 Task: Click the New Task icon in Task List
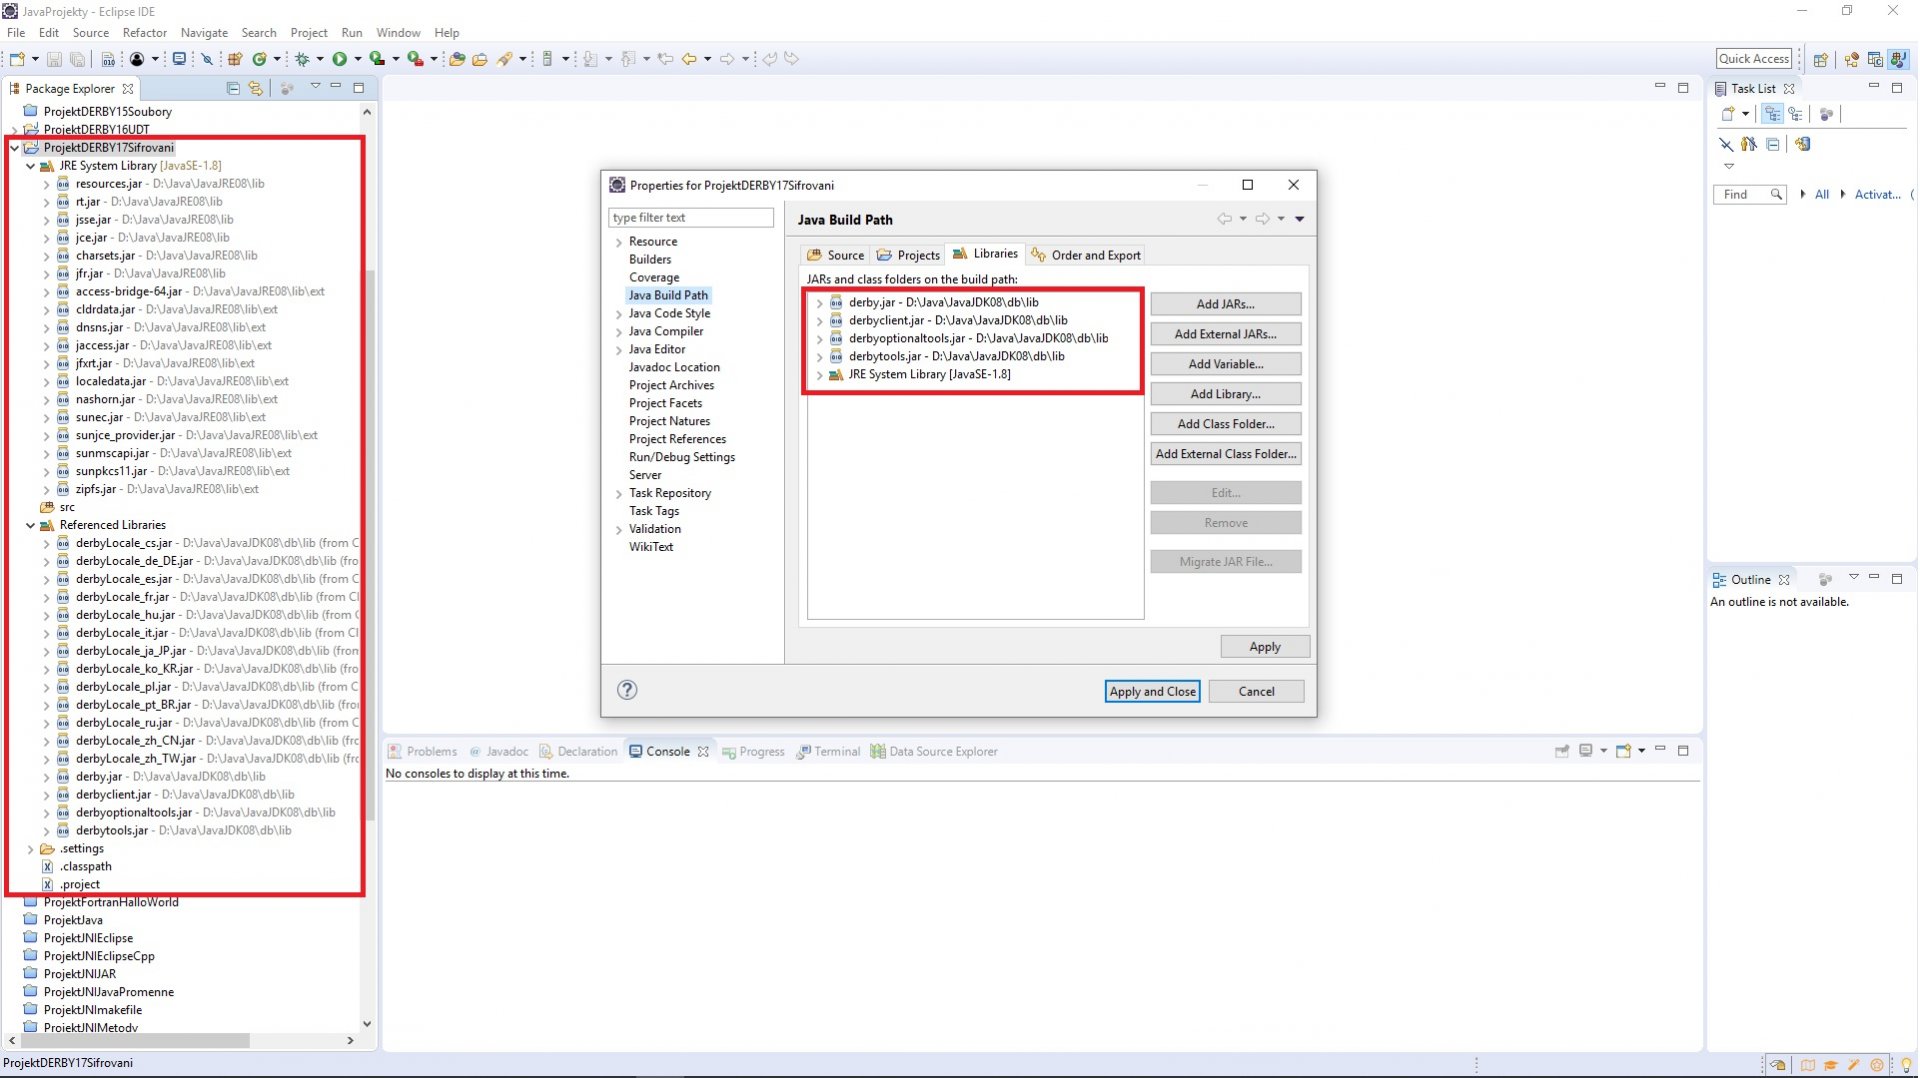point(1727,114)
